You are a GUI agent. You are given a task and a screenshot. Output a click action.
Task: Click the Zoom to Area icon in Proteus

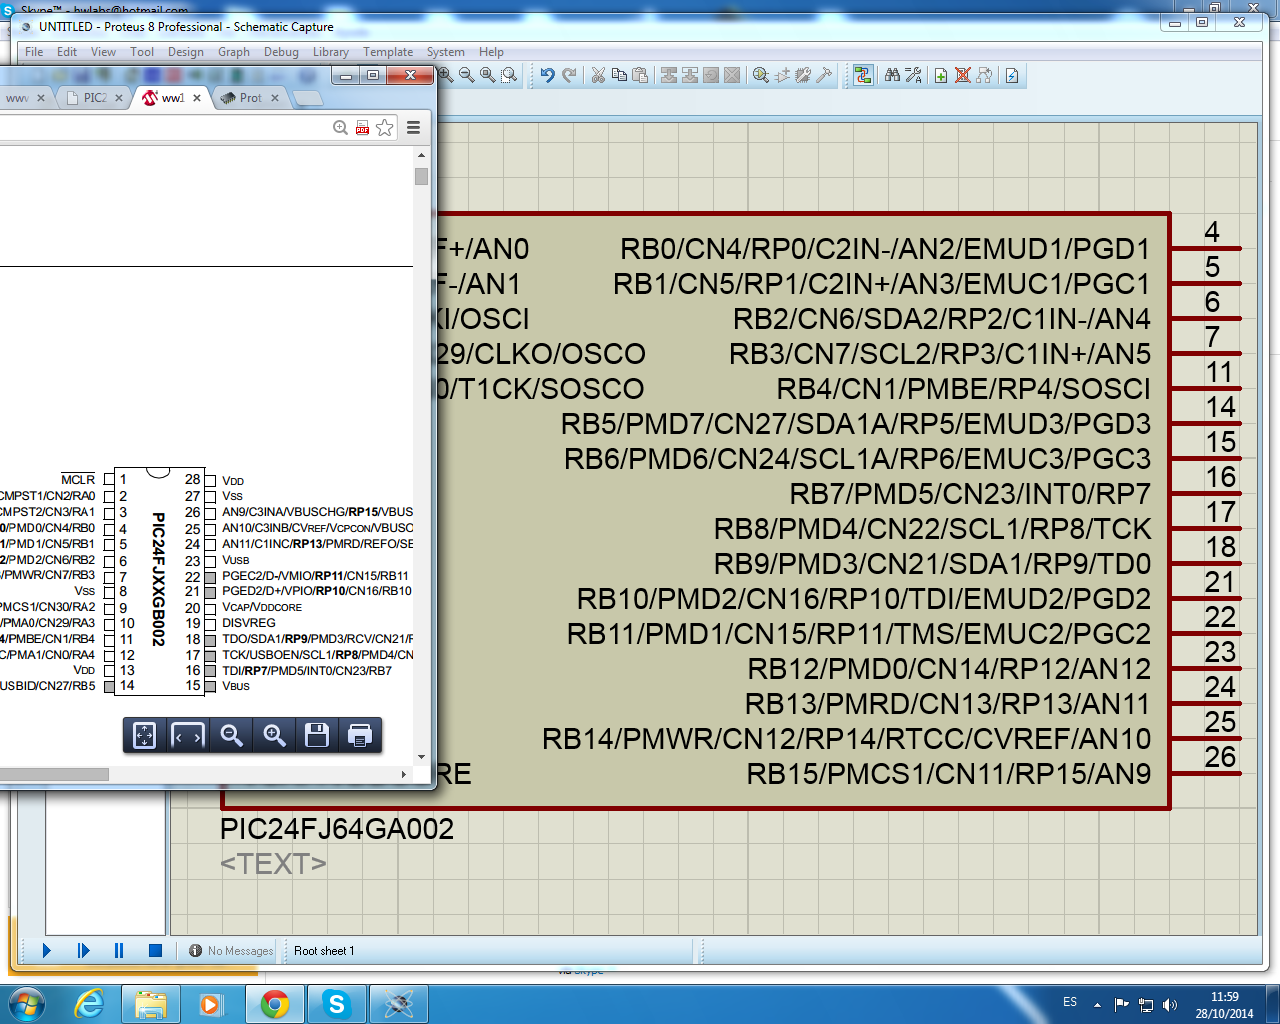point(509,75)
